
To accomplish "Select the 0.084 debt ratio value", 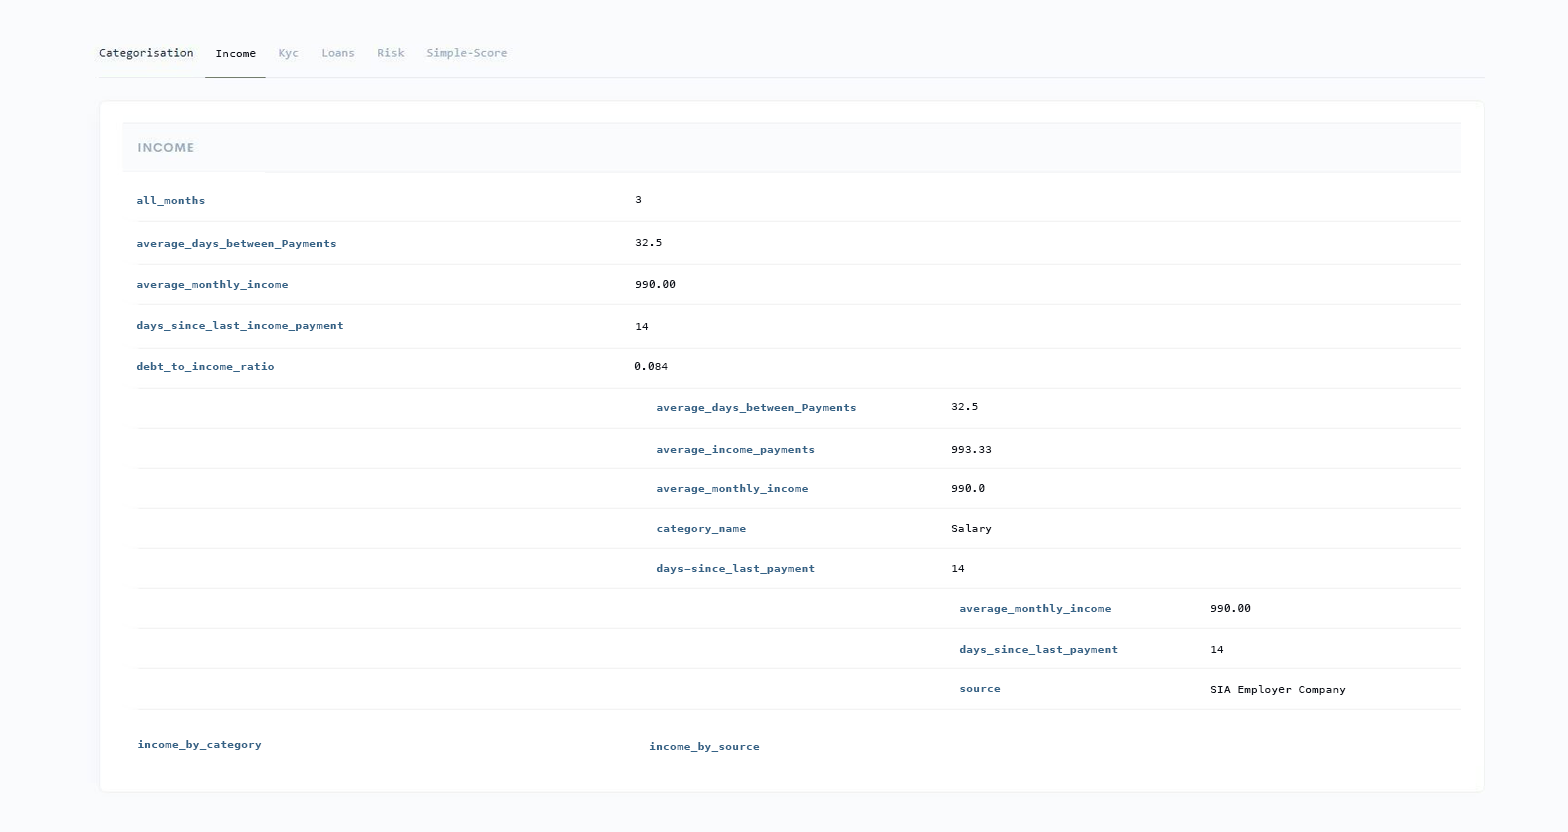I will 651,367.
